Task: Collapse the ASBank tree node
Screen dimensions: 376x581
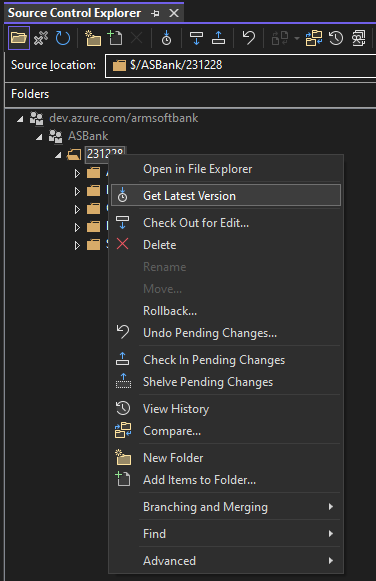Action: (39, 137)
